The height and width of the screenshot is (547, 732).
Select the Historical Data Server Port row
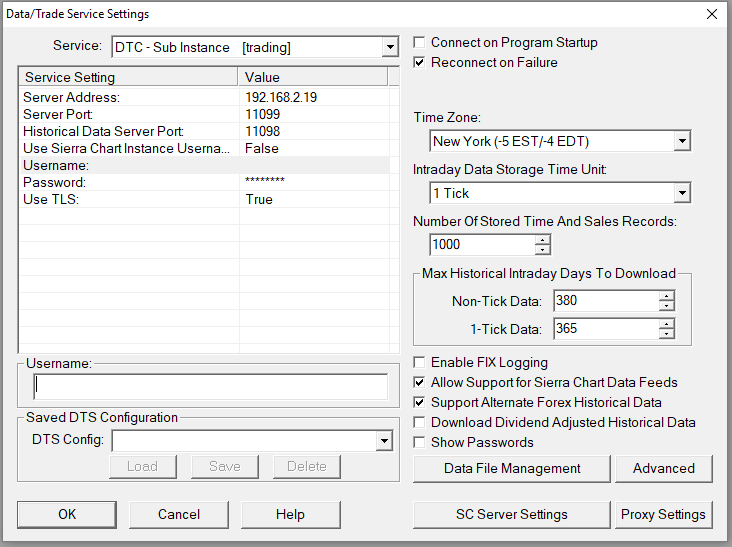(x=204, y=131)
